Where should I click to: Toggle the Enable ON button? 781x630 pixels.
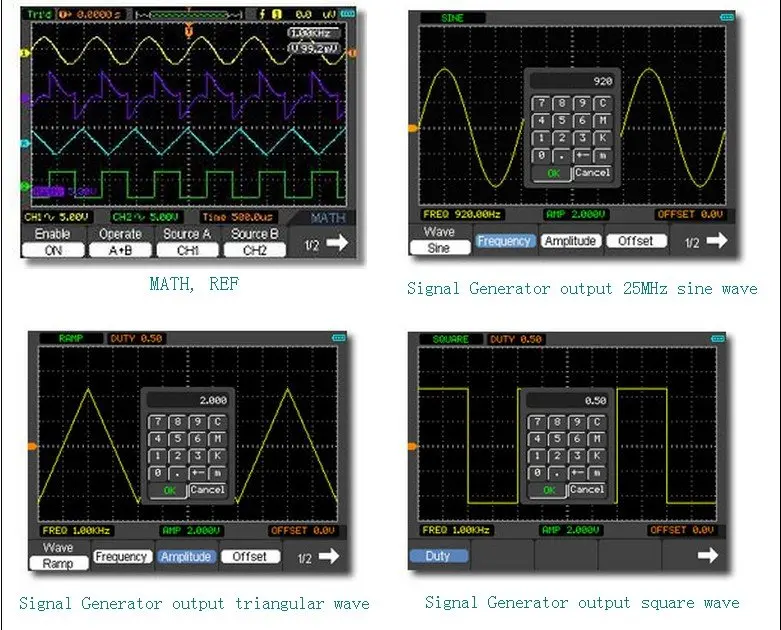(53, 250)
